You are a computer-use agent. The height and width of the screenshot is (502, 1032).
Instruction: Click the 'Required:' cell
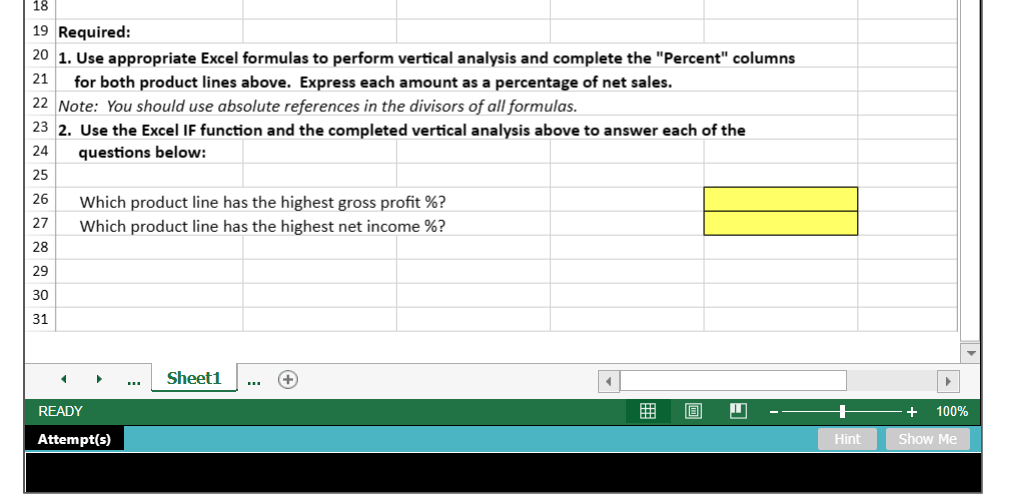tap(95, 32)
